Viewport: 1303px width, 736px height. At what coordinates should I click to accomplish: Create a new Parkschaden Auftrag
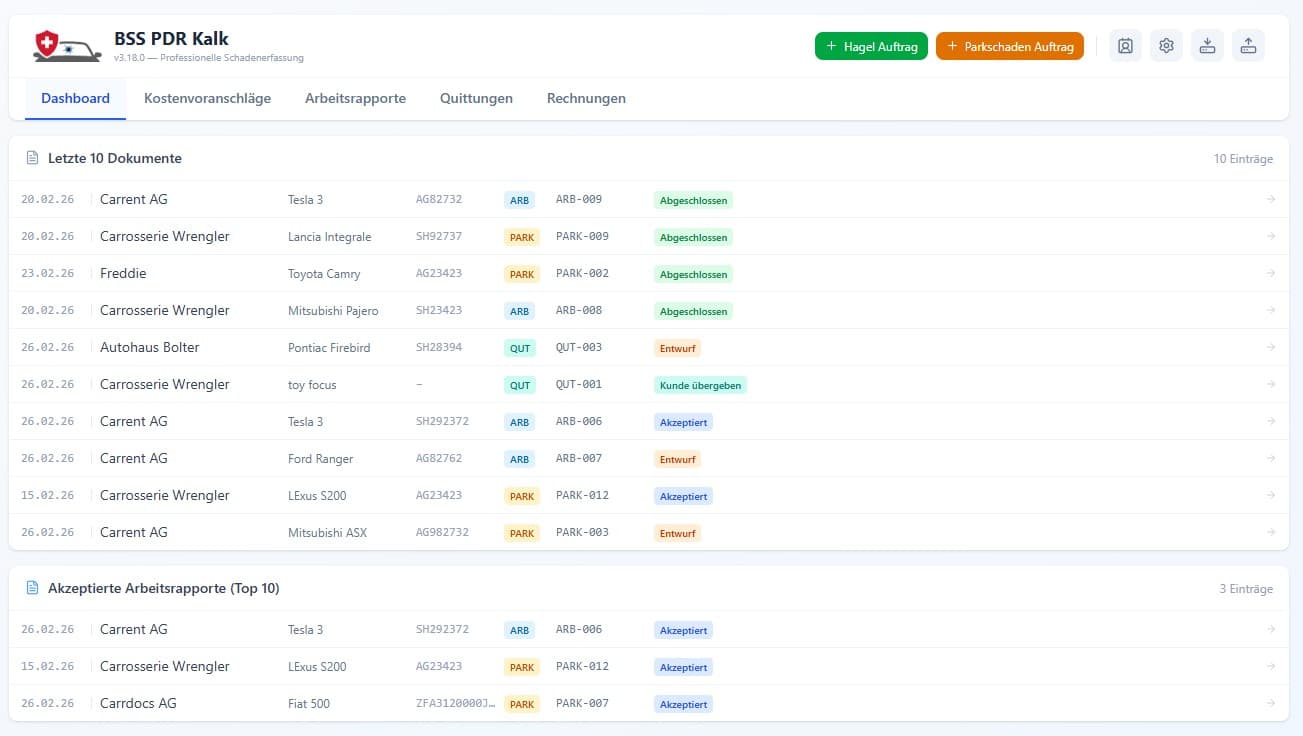tap(1010, 45)
